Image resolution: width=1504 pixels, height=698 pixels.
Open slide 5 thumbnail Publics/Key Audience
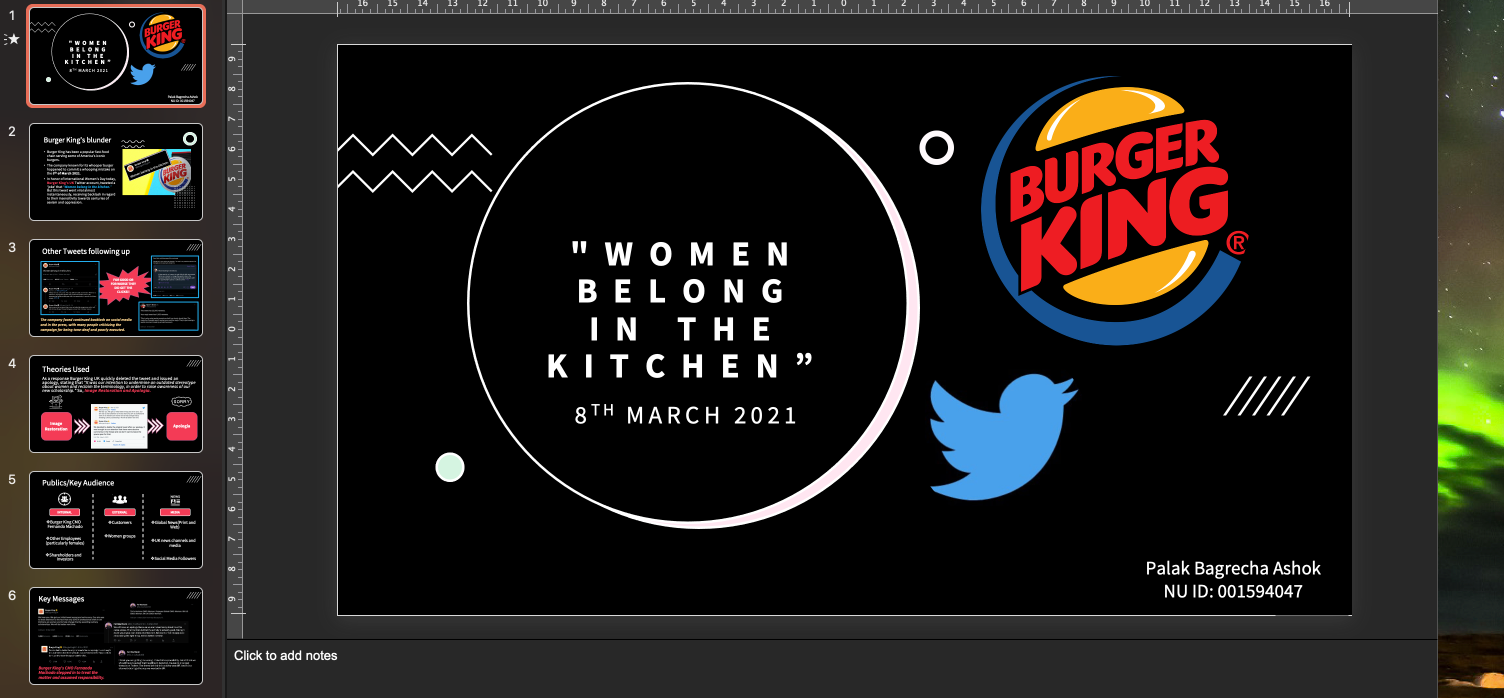[x=116, y=520]
